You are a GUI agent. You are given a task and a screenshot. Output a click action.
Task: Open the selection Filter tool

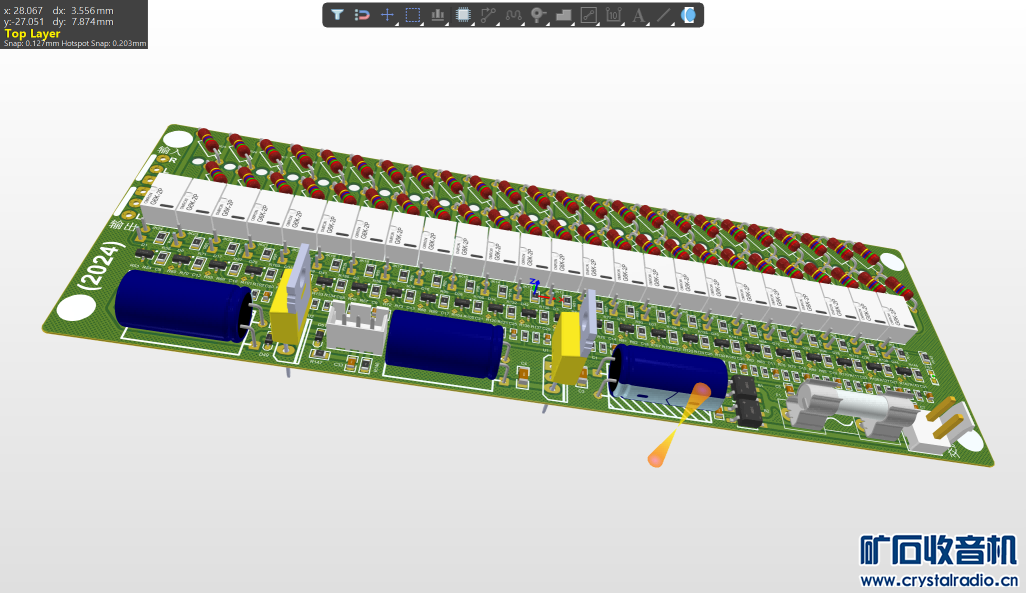coord(338,15)
